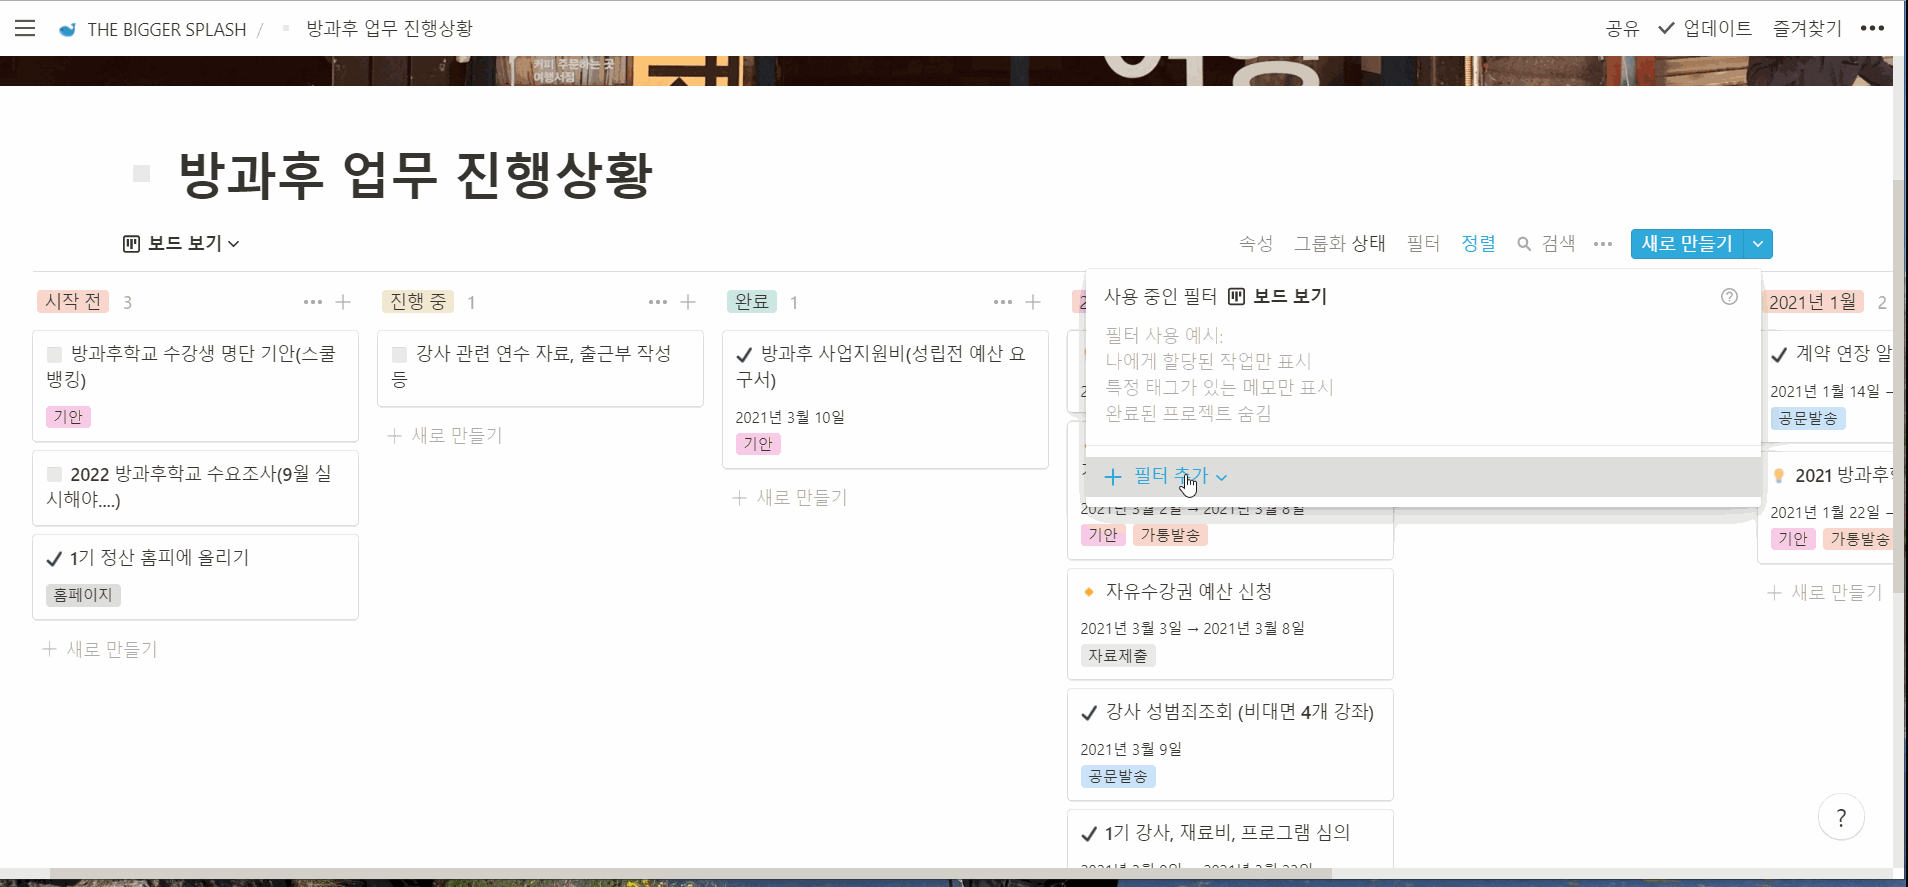
Task: Click the page icon beside the title 방과후 업무 진행상황
Action: [142, 174]
